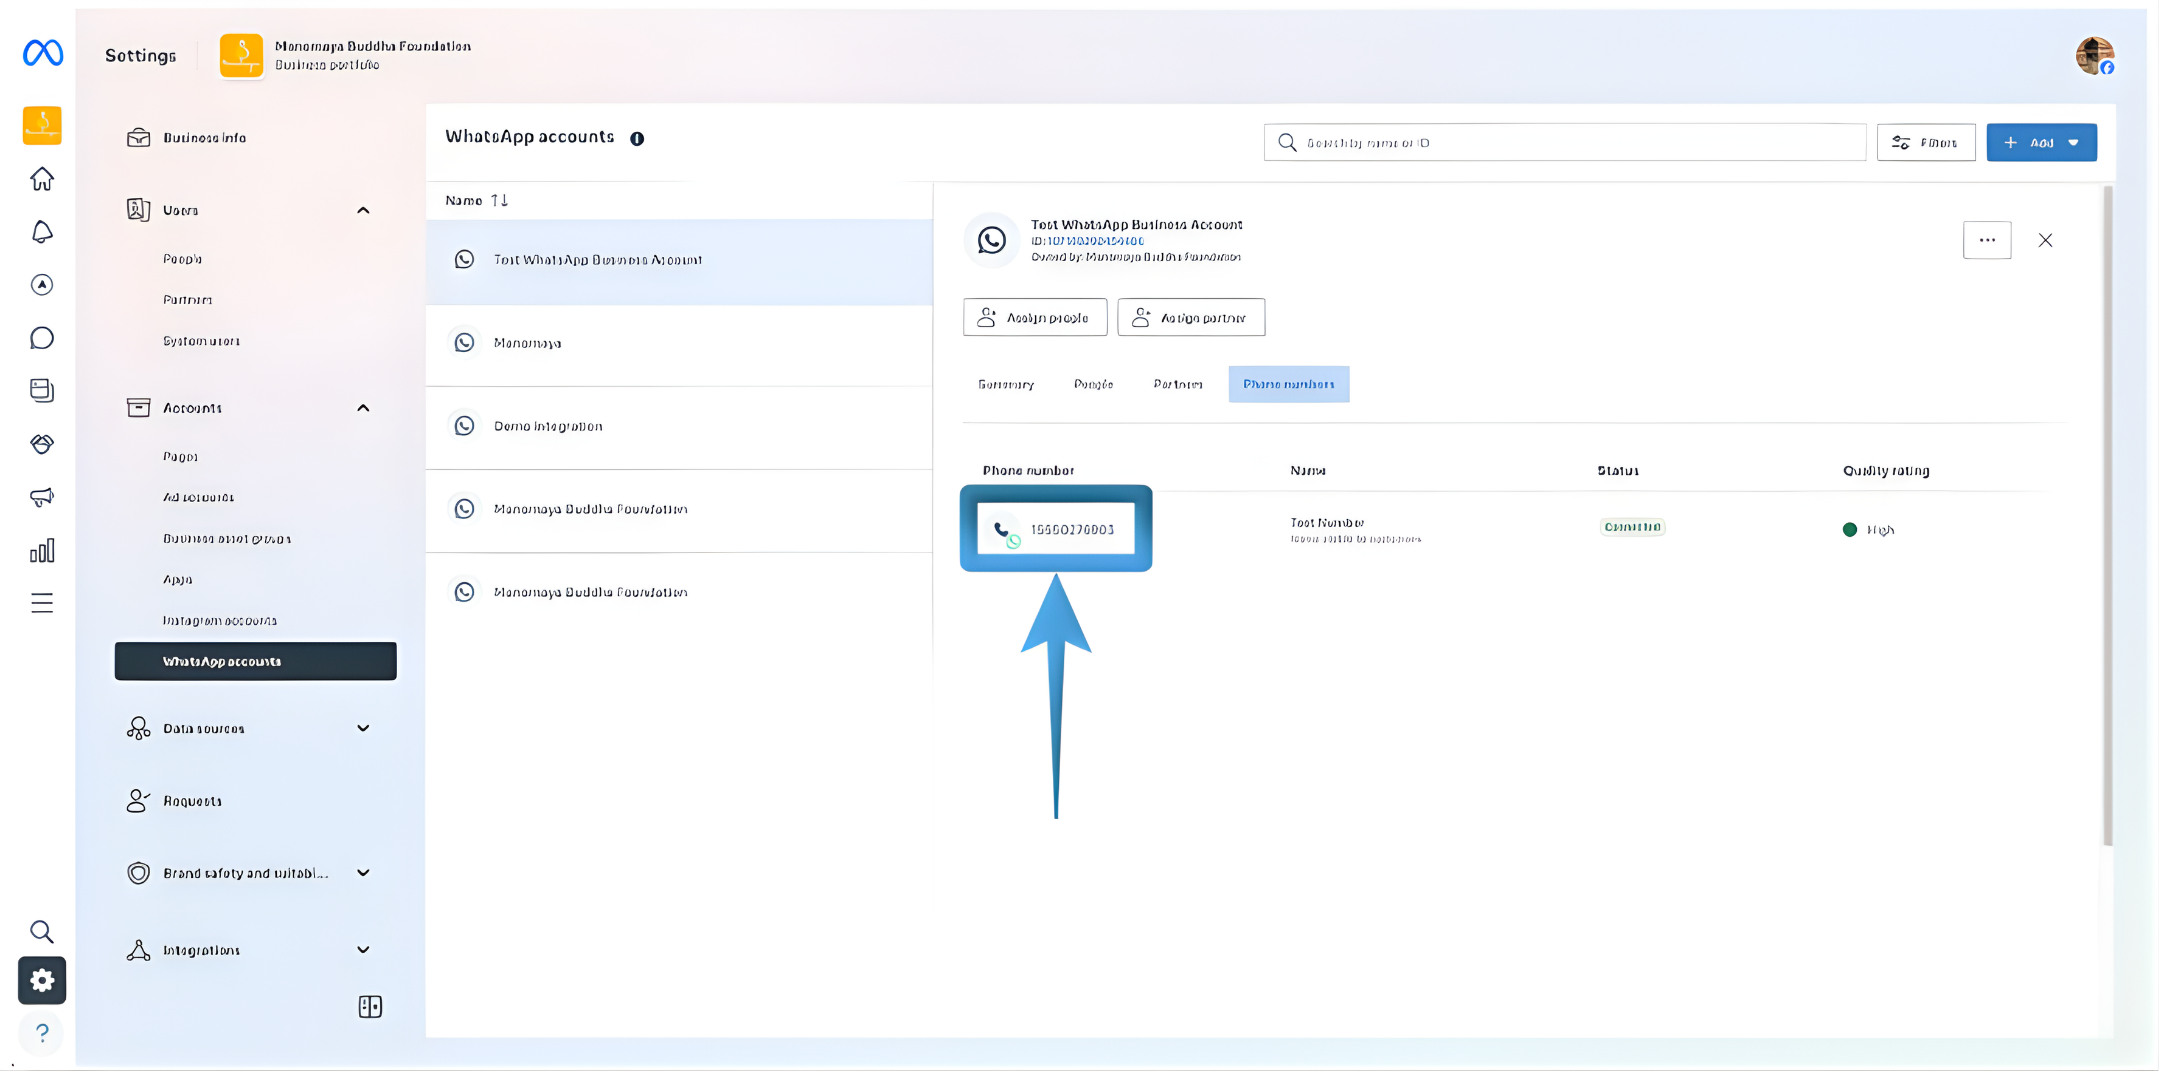This screenshot has height=1071, width=2160.
Task: Open the Inbox chat icon
Action: (42, 338)
